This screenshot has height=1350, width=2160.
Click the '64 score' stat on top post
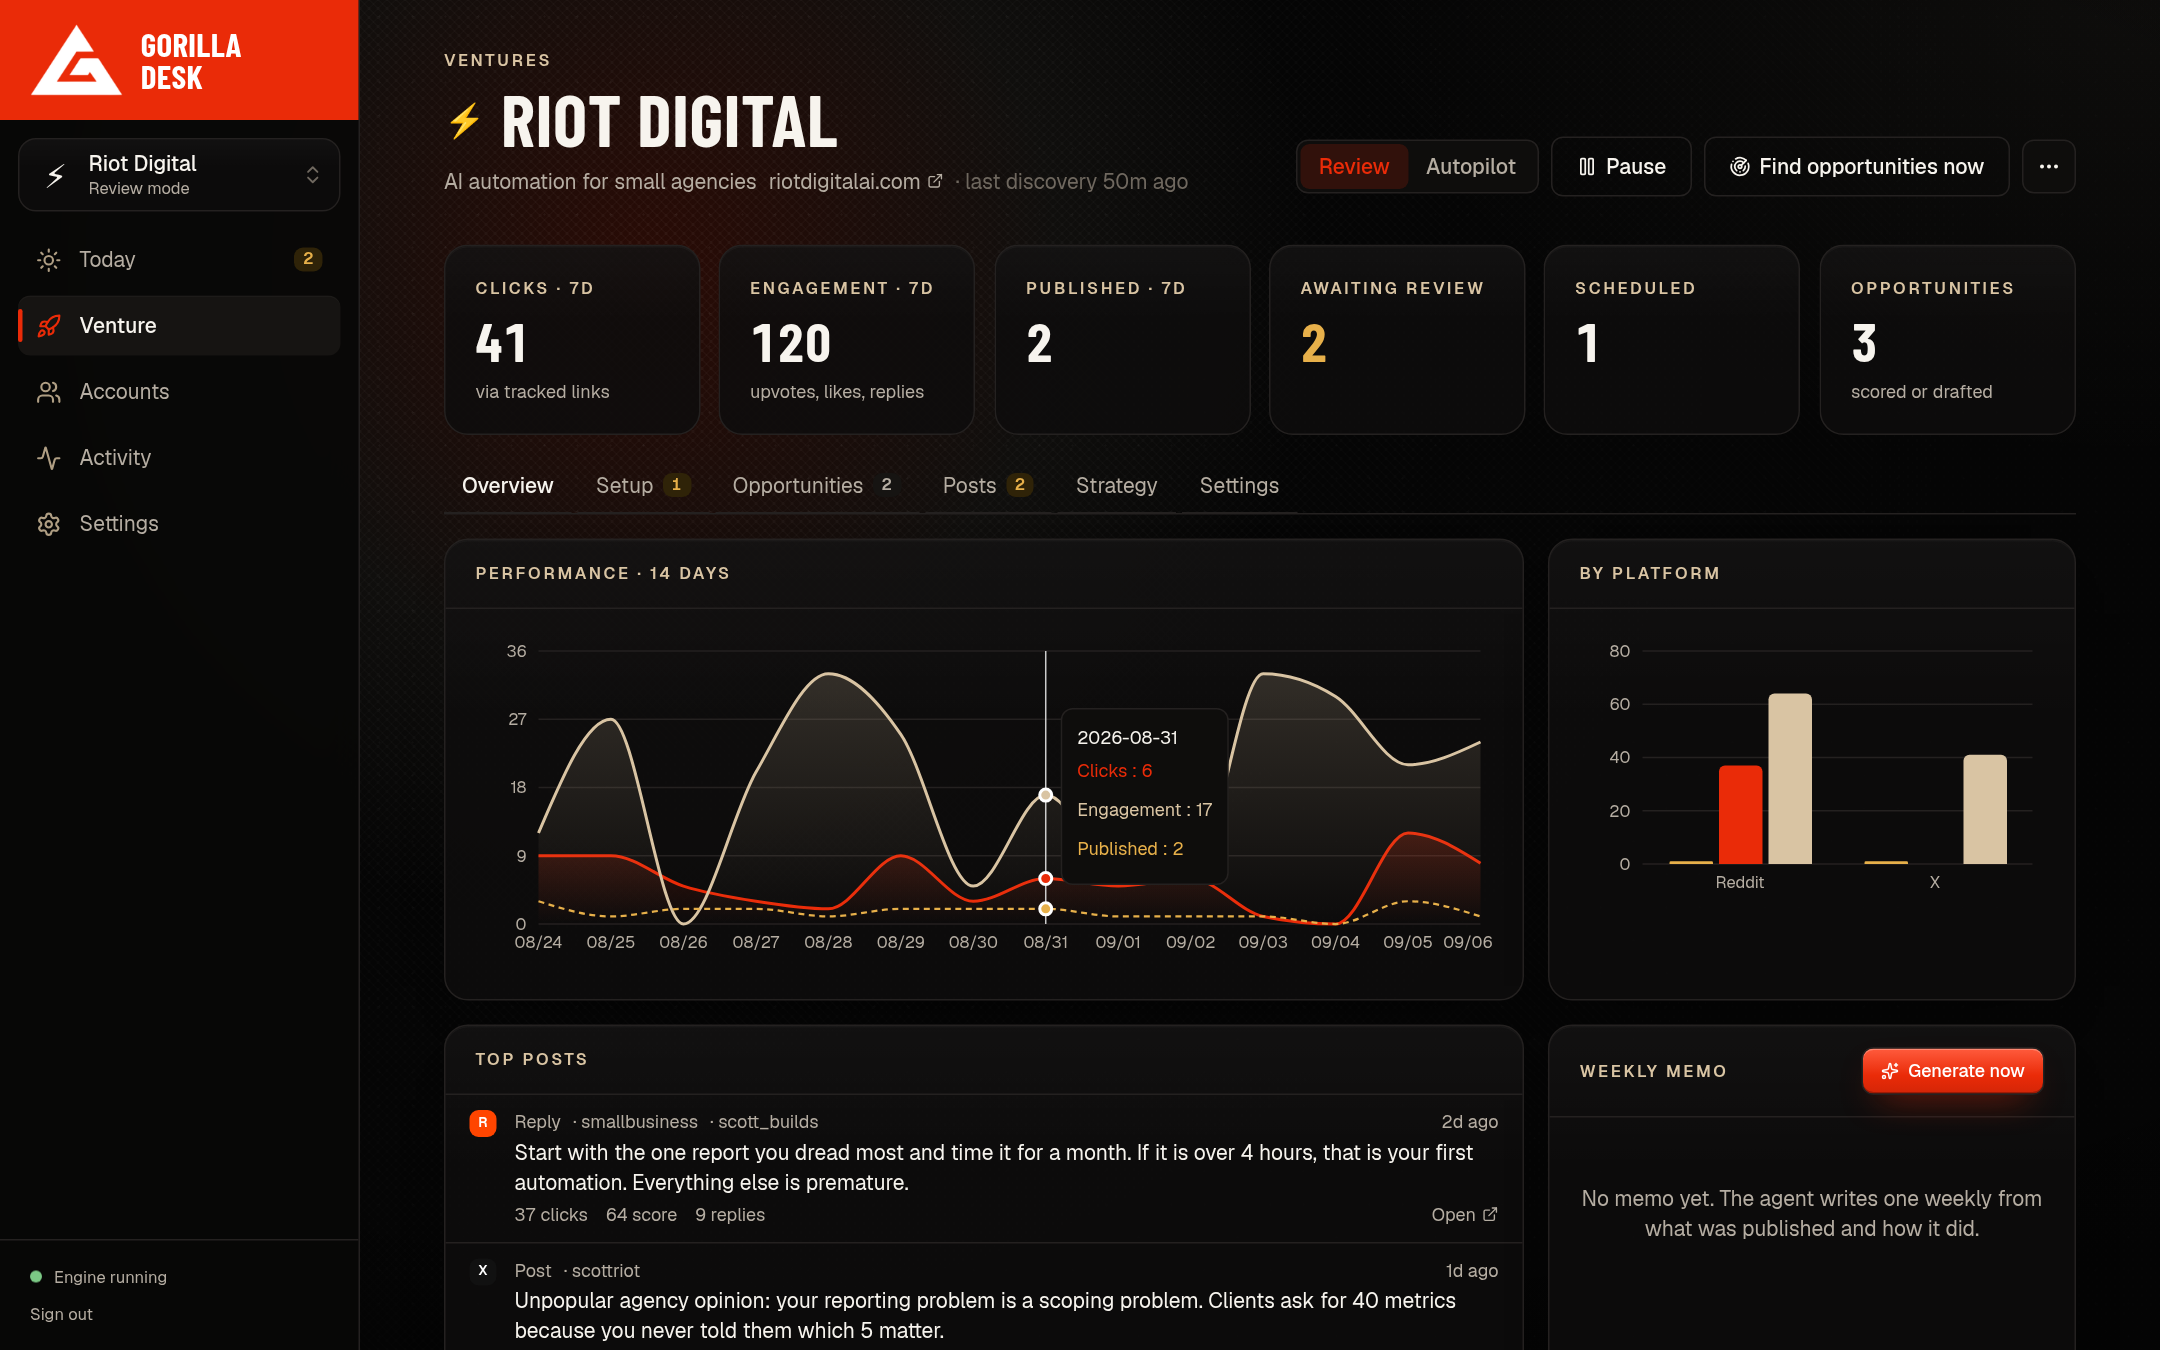click(x=641, y=1215)
